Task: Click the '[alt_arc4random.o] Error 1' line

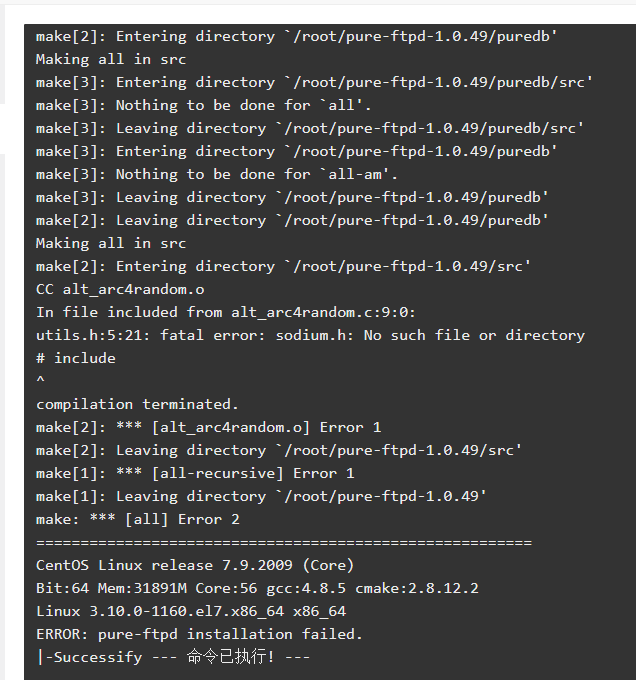Action: click(x=209, y=427)
